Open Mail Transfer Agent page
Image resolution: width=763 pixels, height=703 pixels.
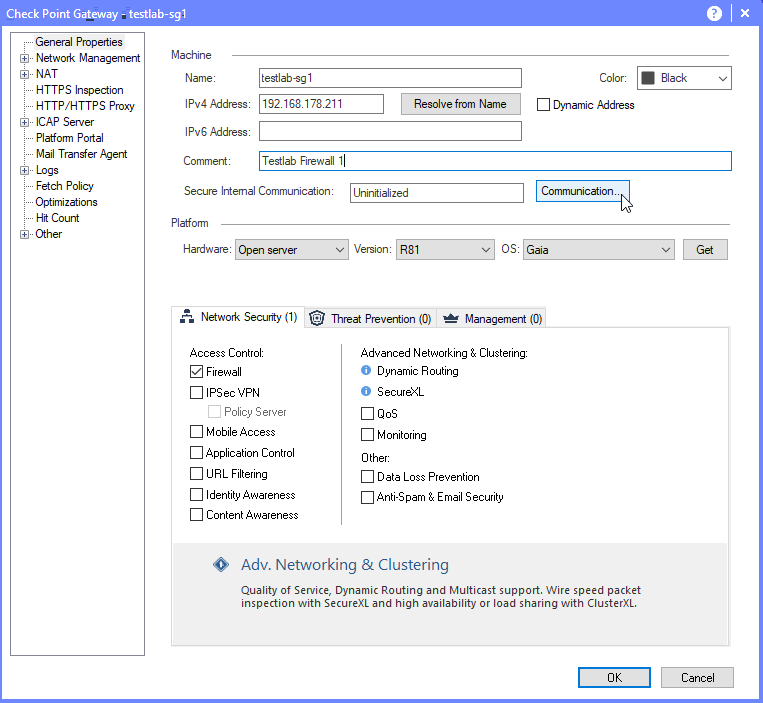click(x=81, y=154)
